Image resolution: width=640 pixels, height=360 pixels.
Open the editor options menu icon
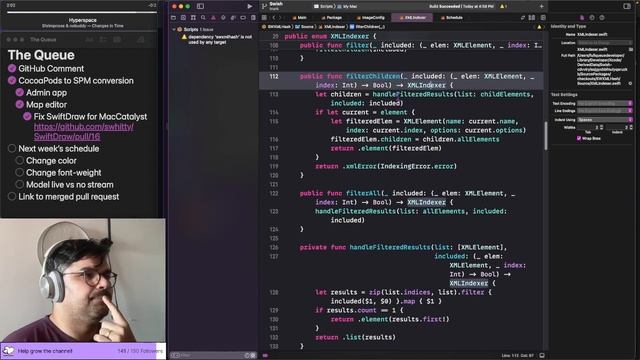pos(532,18)
